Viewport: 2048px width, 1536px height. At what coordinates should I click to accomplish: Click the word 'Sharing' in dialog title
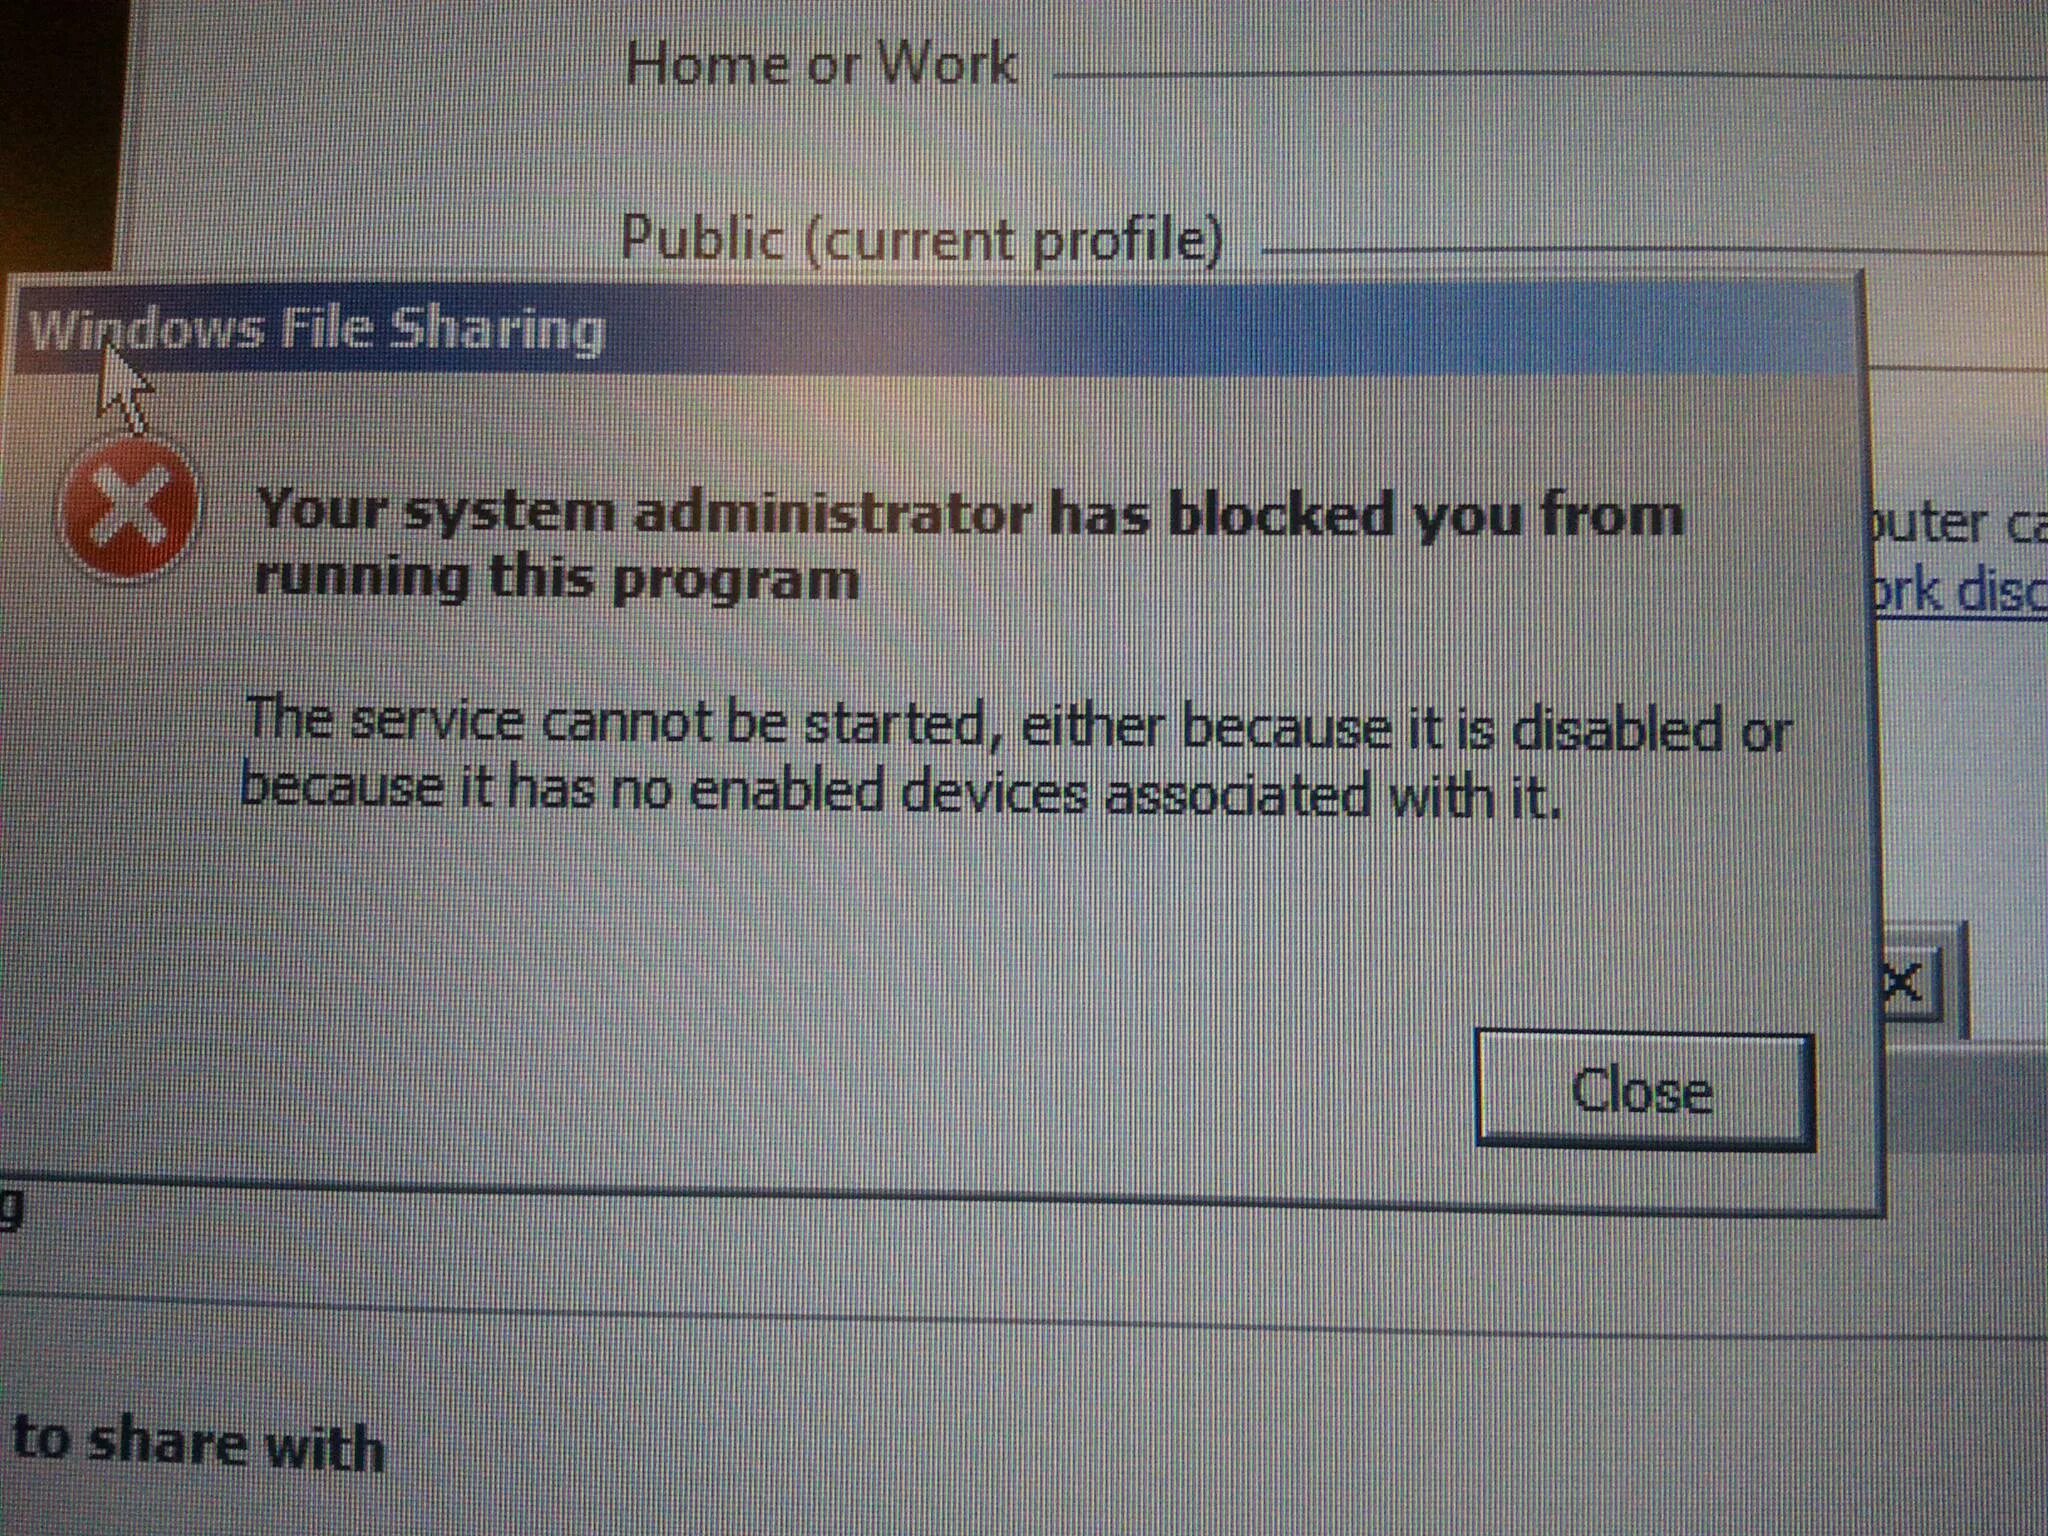(x=497, y=330)
